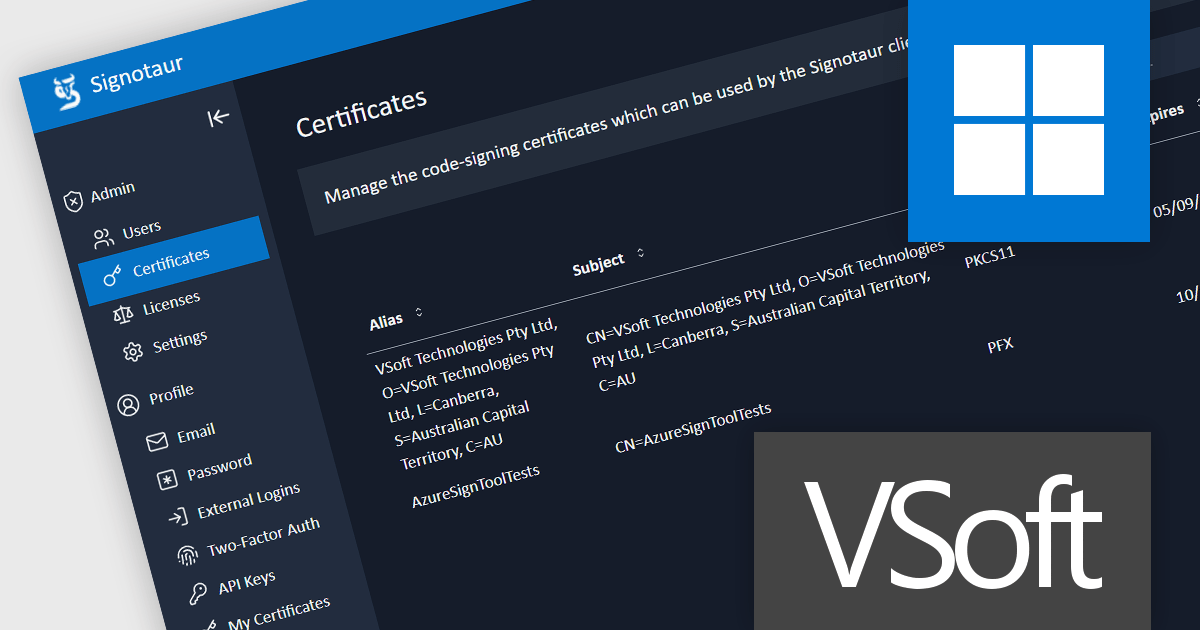Click the Settings gear icon
Image resolution: width=1200 pixels, height=630 pixels.
[x=133, y=352]
